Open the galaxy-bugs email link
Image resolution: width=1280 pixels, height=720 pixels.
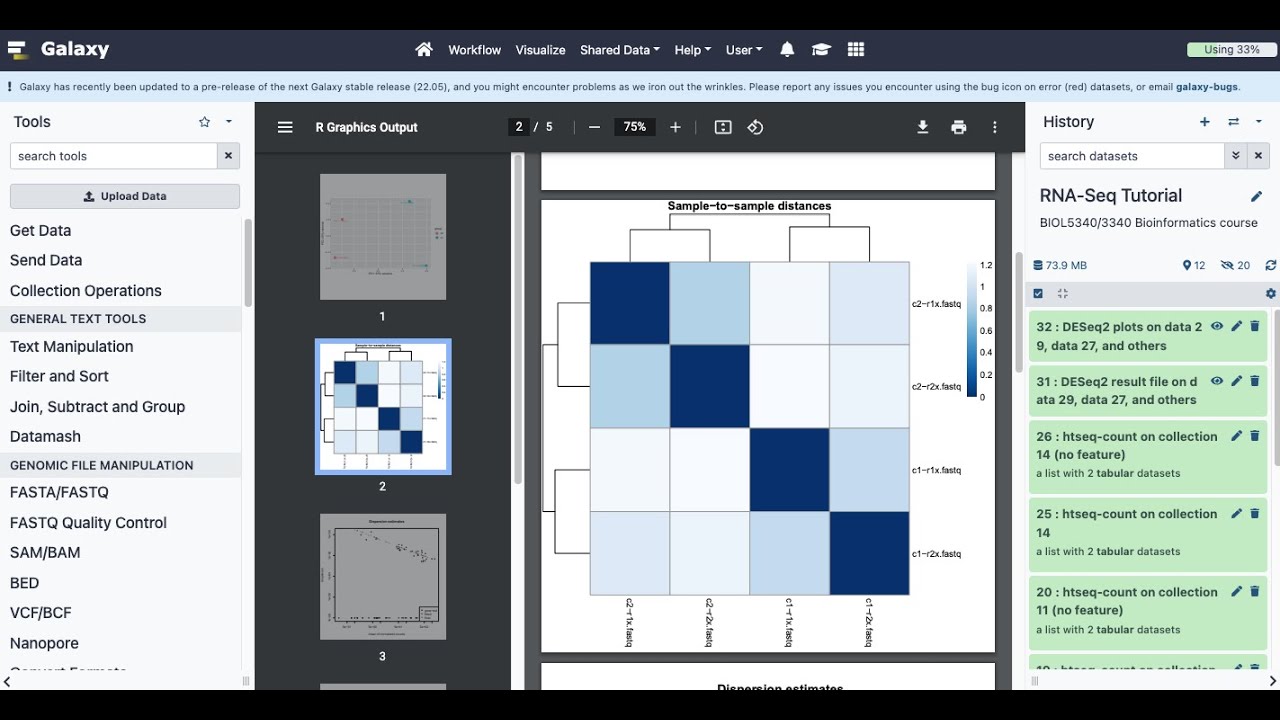[1208, 87]
